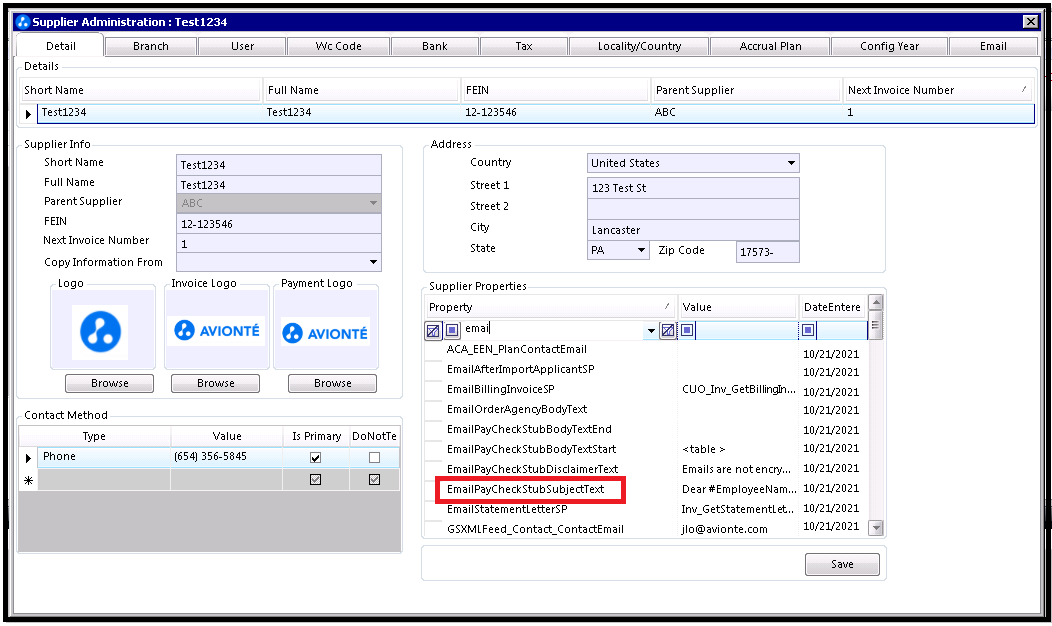Click the filter operator icon left of the 'email' filter text

point(452,330)
